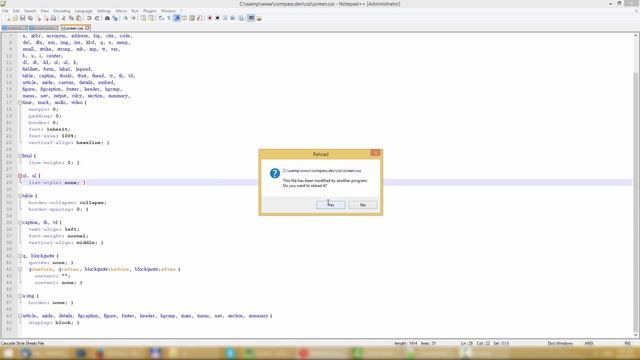Close the Reload dialog with X

tap(376, 153)
